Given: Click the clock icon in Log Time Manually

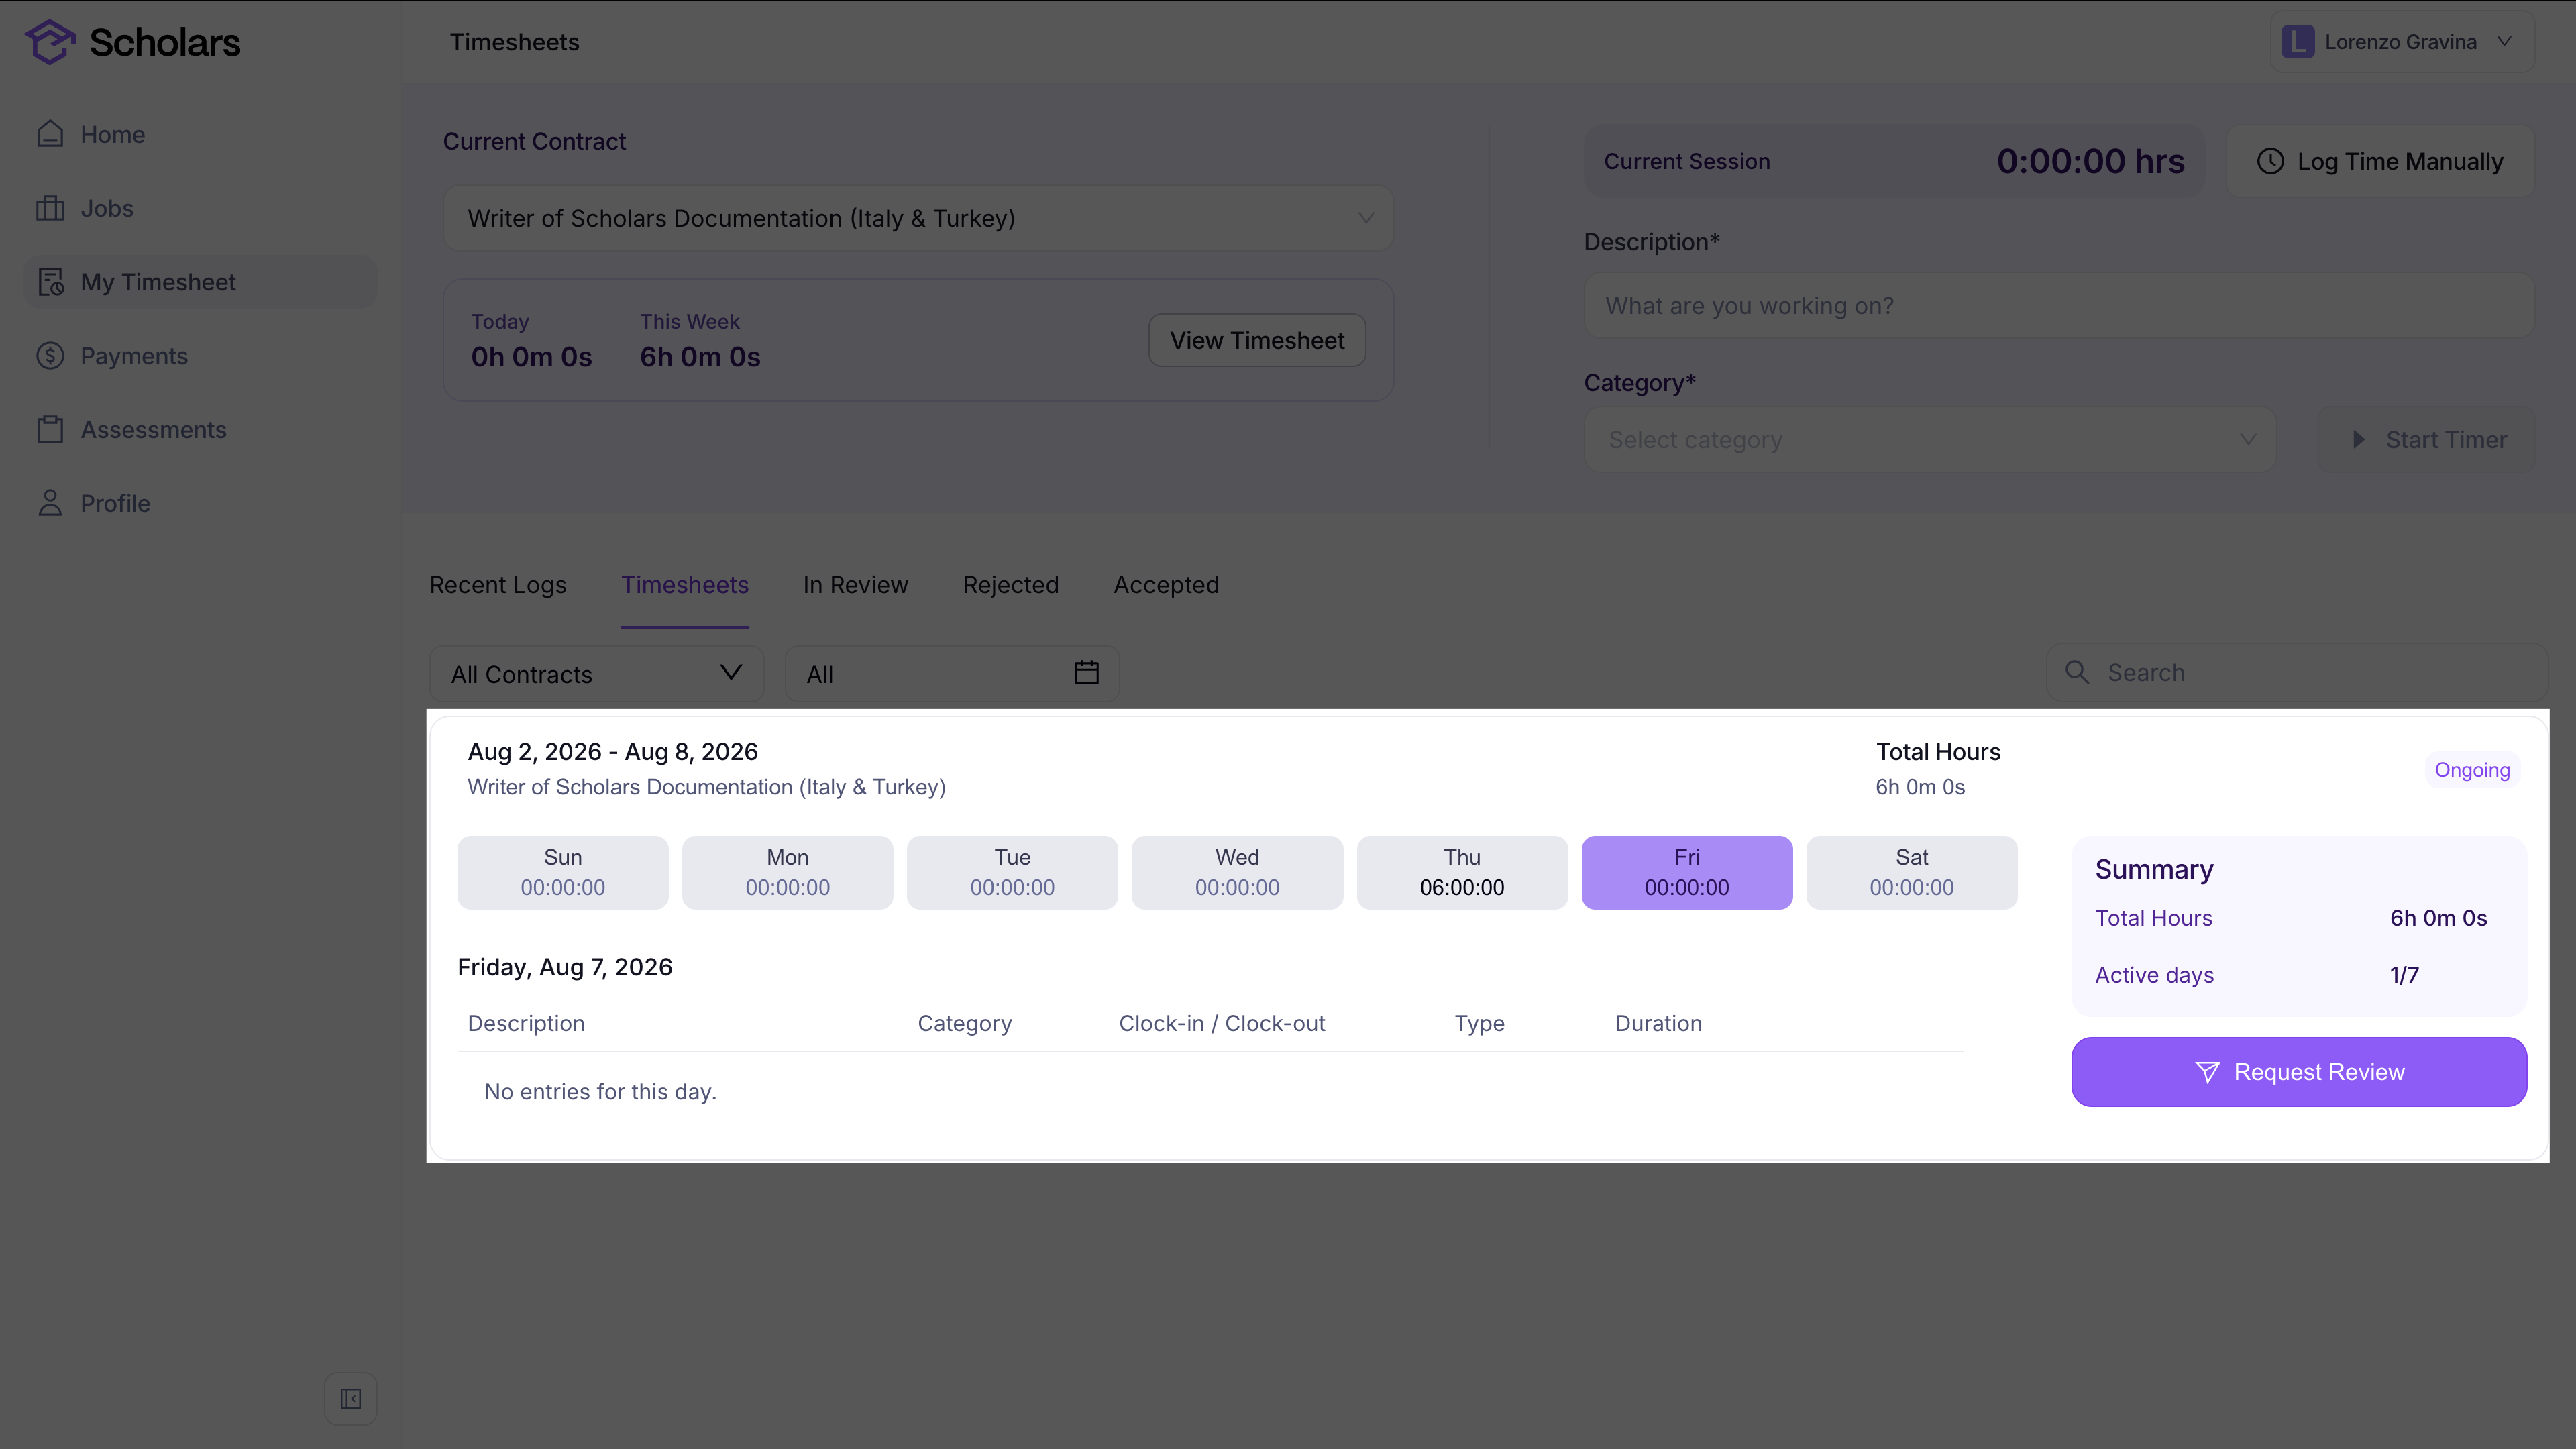Looking at the screenshot, I should [2270, 161].
